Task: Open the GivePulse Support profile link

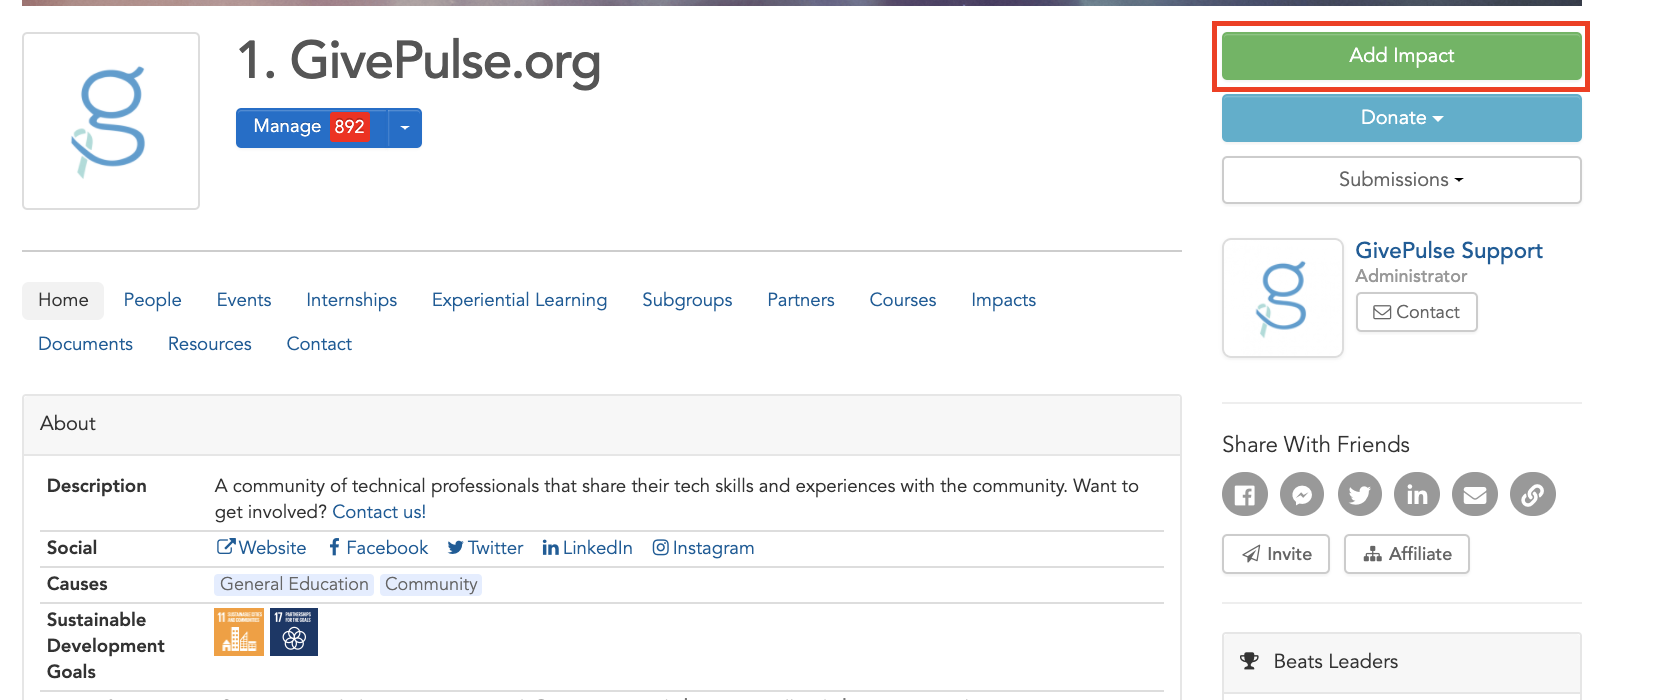Action: 1449,251
